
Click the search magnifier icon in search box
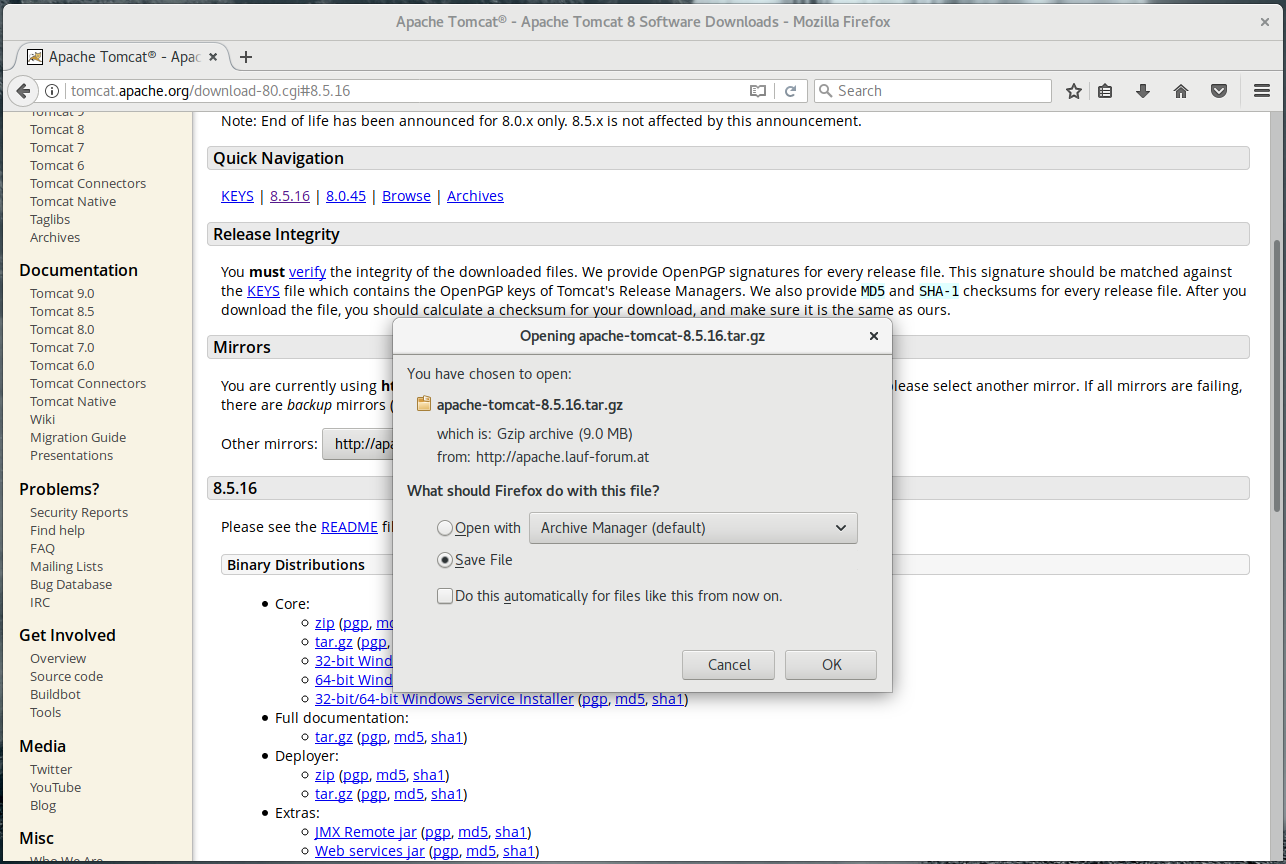pos(826,91)
